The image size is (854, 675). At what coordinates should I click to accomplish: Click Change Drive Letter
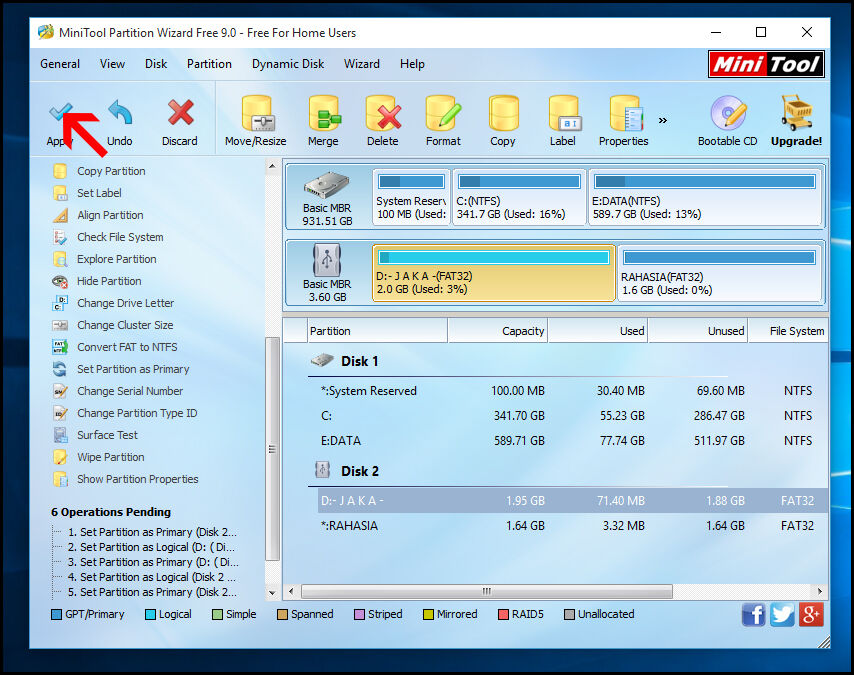pos(125,303)
